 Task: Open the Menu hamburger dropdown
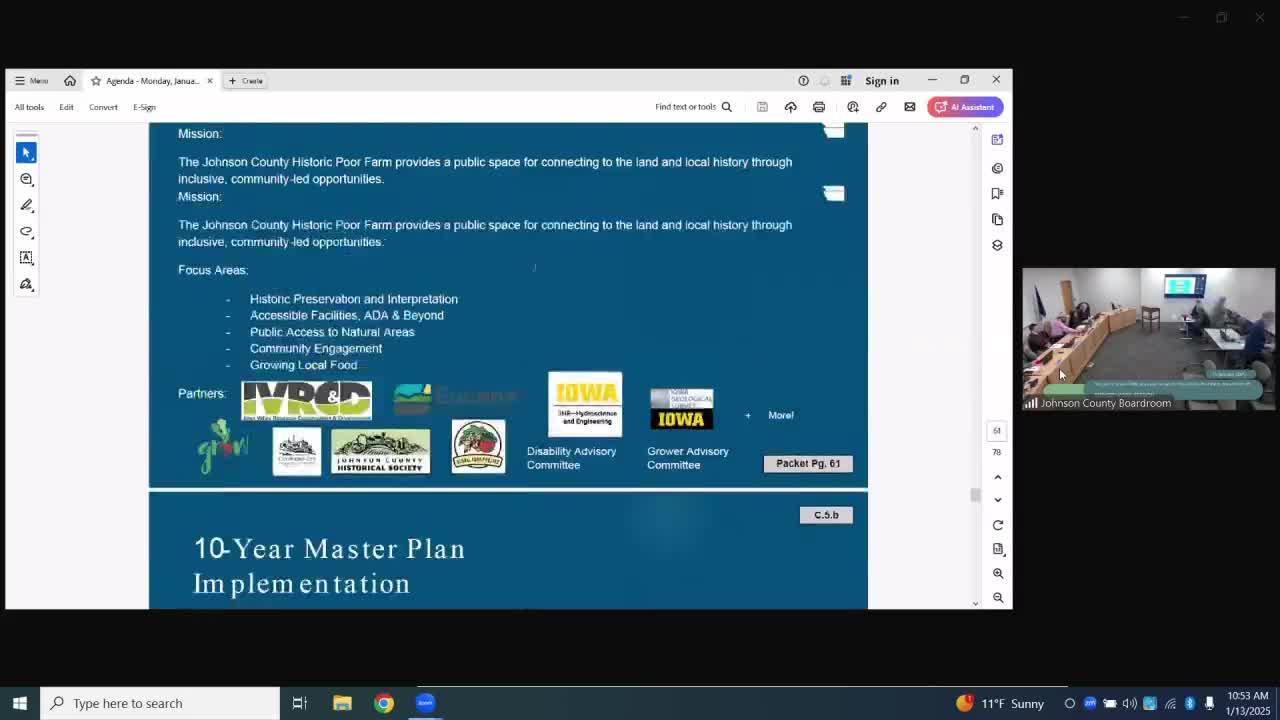[x=31, y=81]
